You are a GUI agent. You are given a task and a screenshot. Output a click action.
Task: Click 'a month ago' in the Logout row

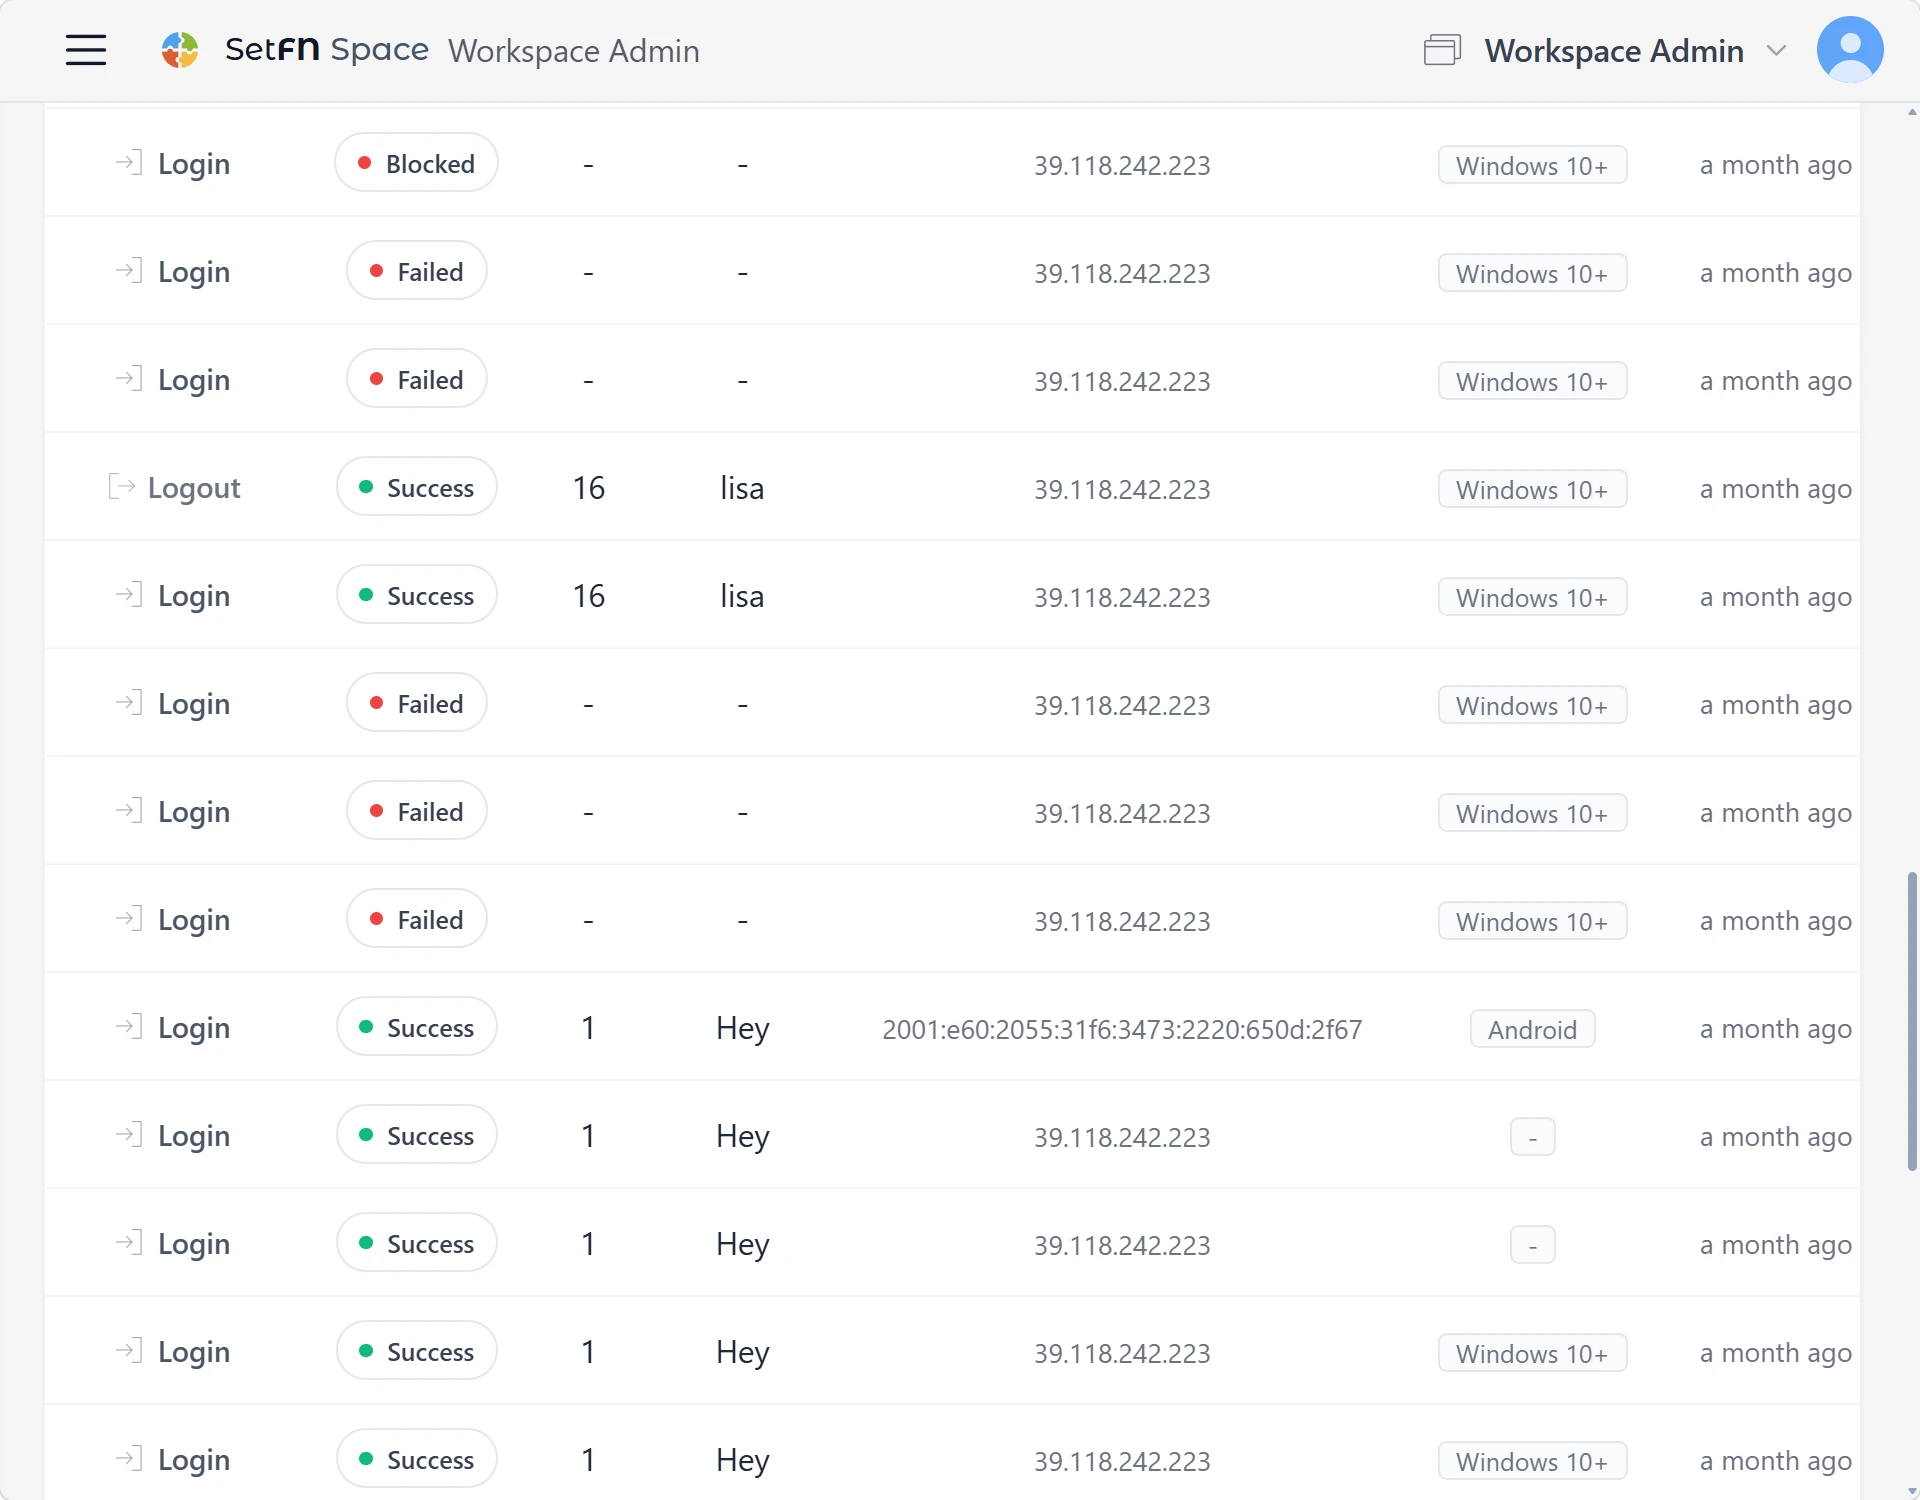1775,489
